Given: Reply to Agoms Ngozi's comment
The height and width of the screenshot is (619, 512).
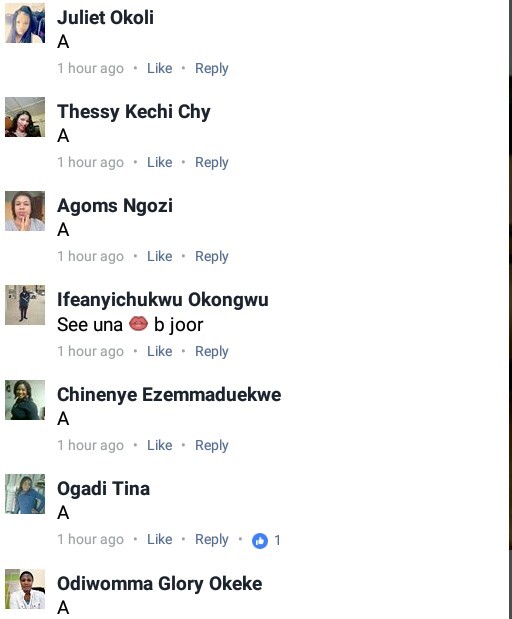Looking at the screenshot, I should 212,257.
